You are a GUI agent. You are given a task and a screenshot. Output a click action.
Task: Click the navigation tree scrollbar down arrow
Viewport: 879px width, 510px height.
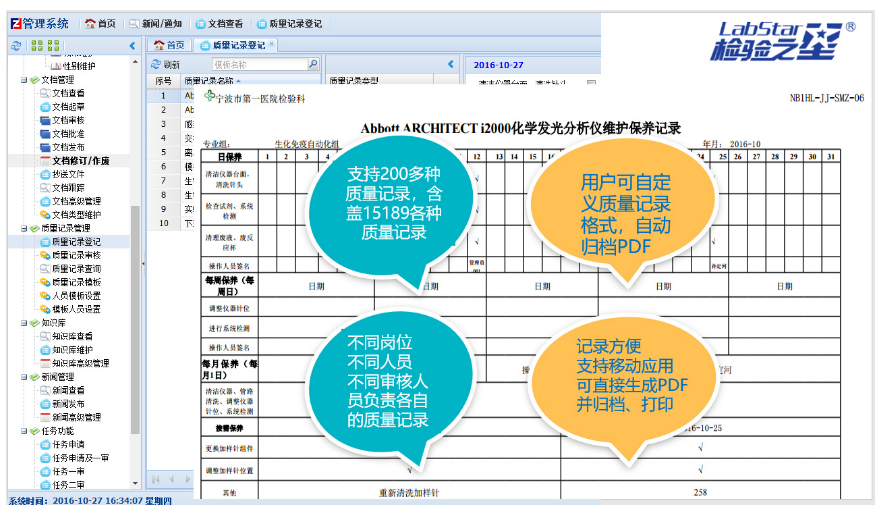point(135,483)
